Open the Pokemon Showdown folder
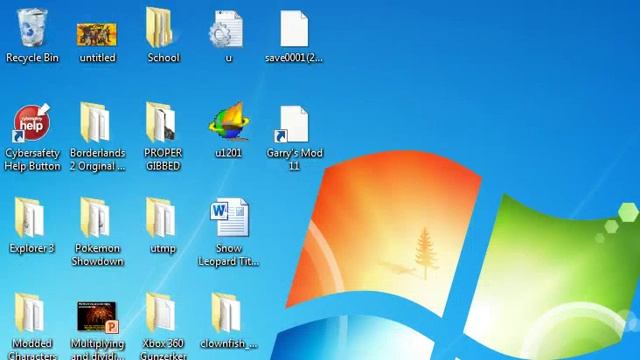 (x=96, y=218)
